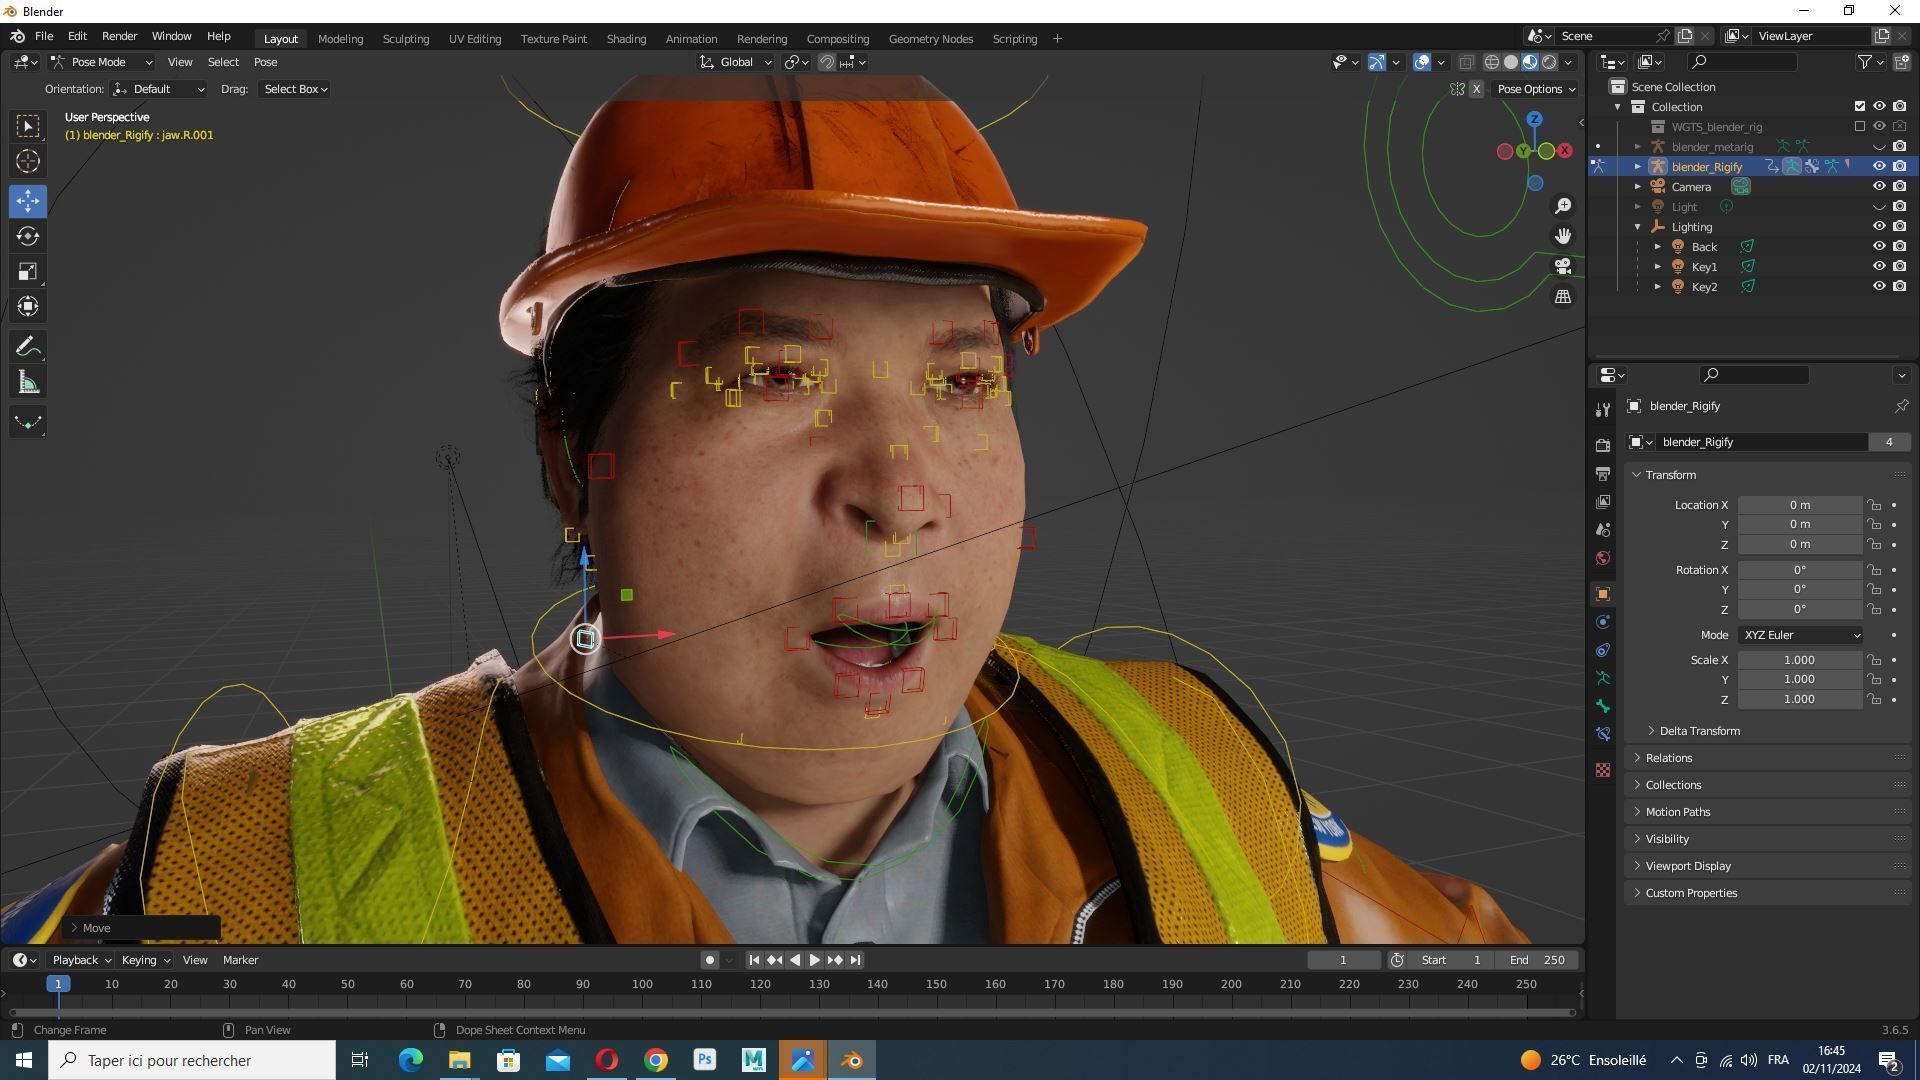Open the Object Constraints properties tab
The image size is (1920, 1080).
click(1603, 650)
